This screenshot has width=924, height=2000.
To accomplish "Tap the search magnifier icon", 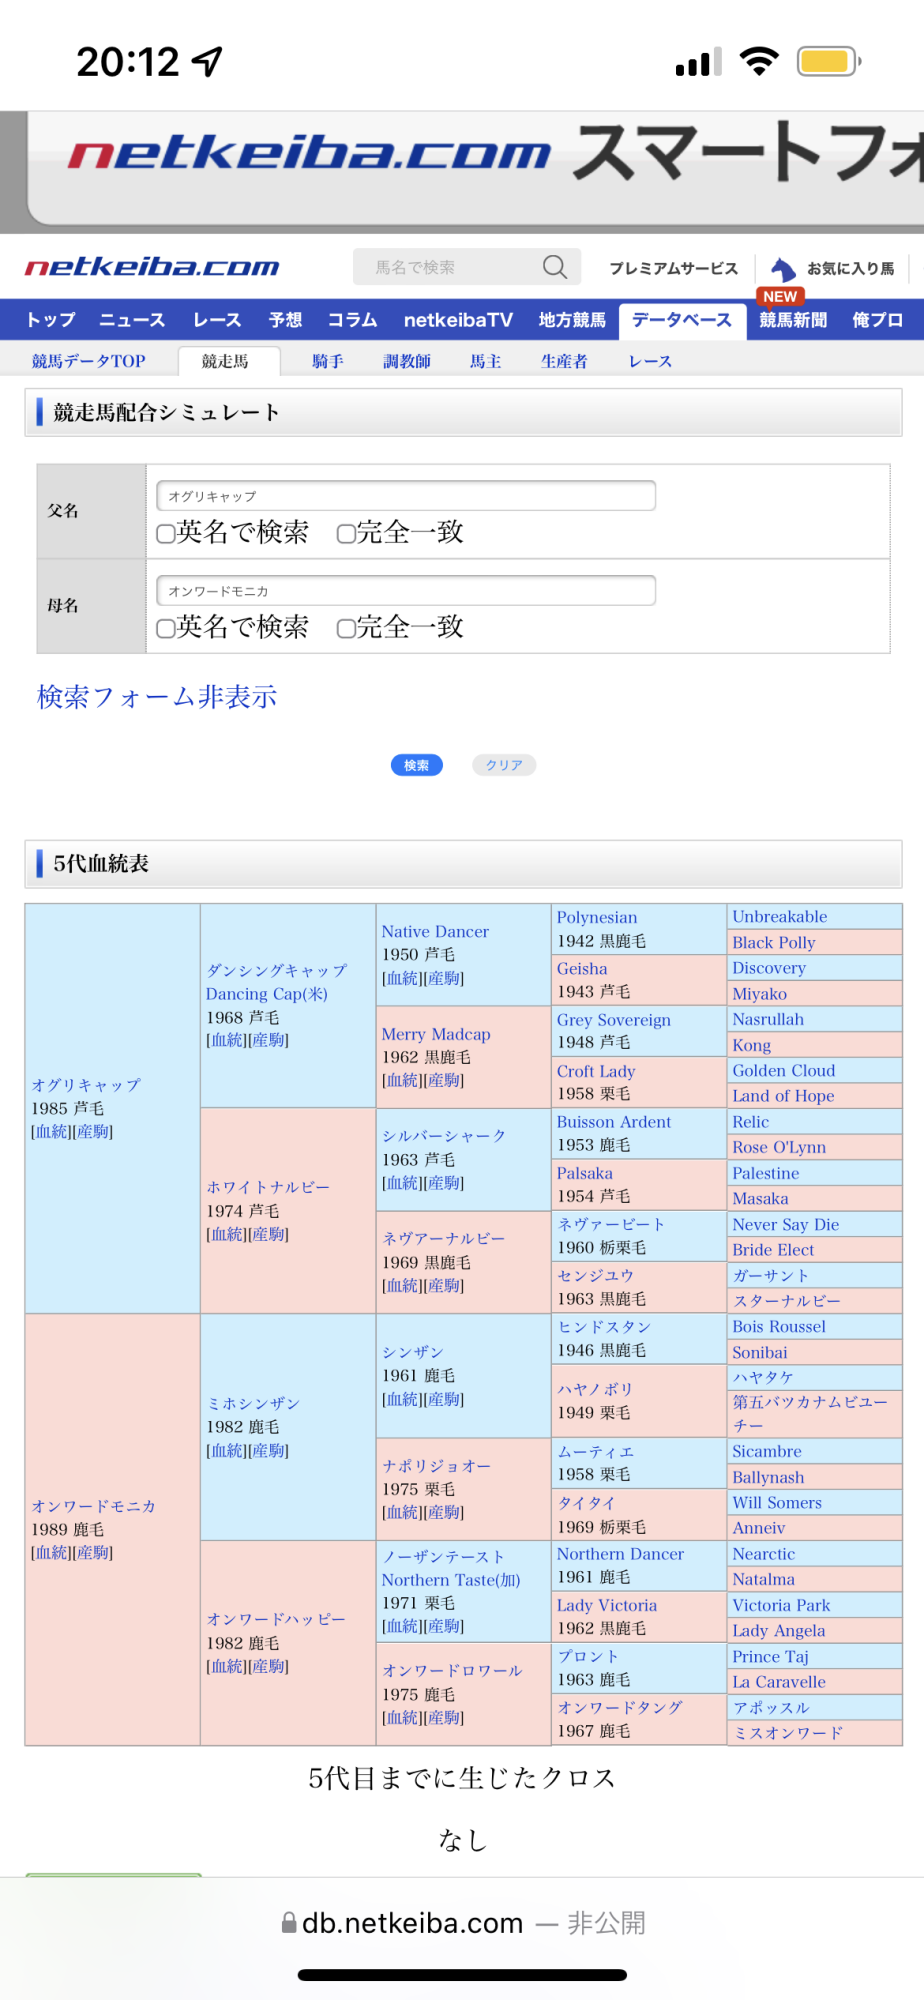I will coord(555,267).
